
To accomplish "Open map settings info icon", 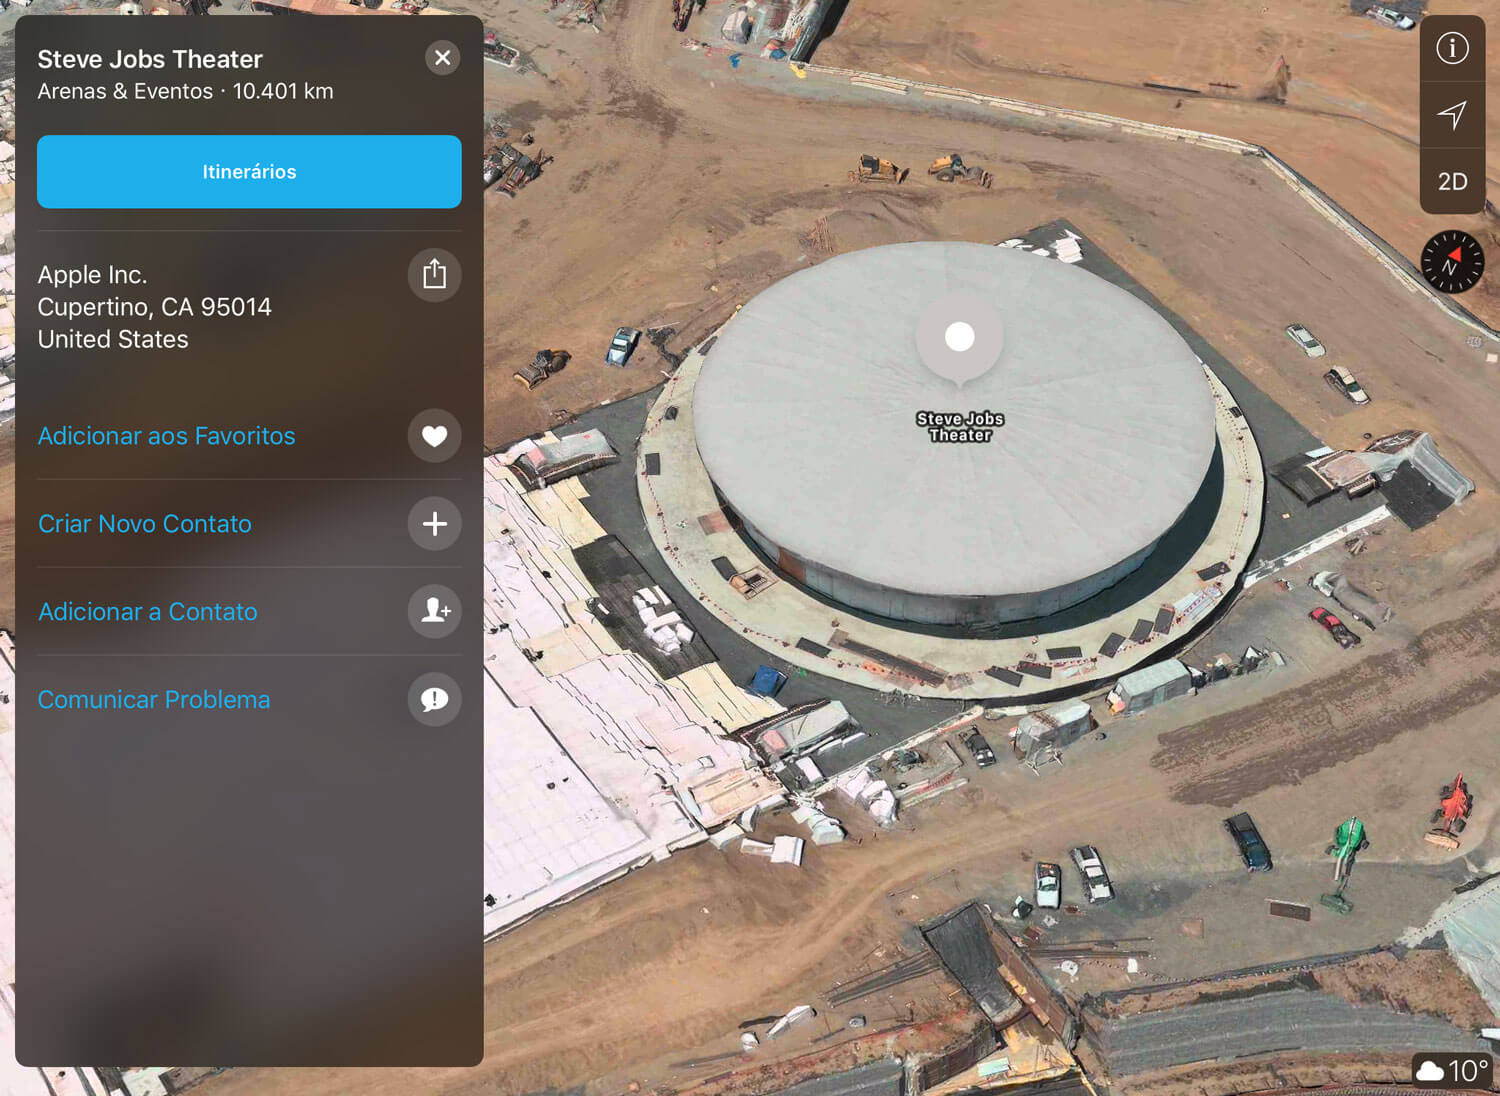I will click(x=1453, y=48).
